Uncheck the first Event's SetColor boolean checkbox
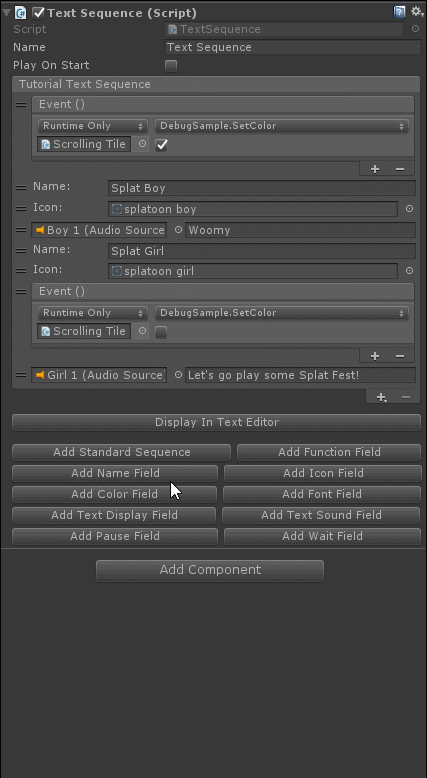Image resolution: width=427 pixels, height=778 pixels. tap(161, 144)
